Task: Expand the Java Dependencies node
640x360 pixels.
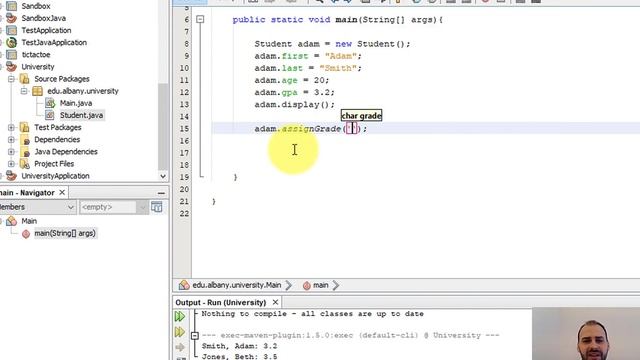Action: (11, 152)
